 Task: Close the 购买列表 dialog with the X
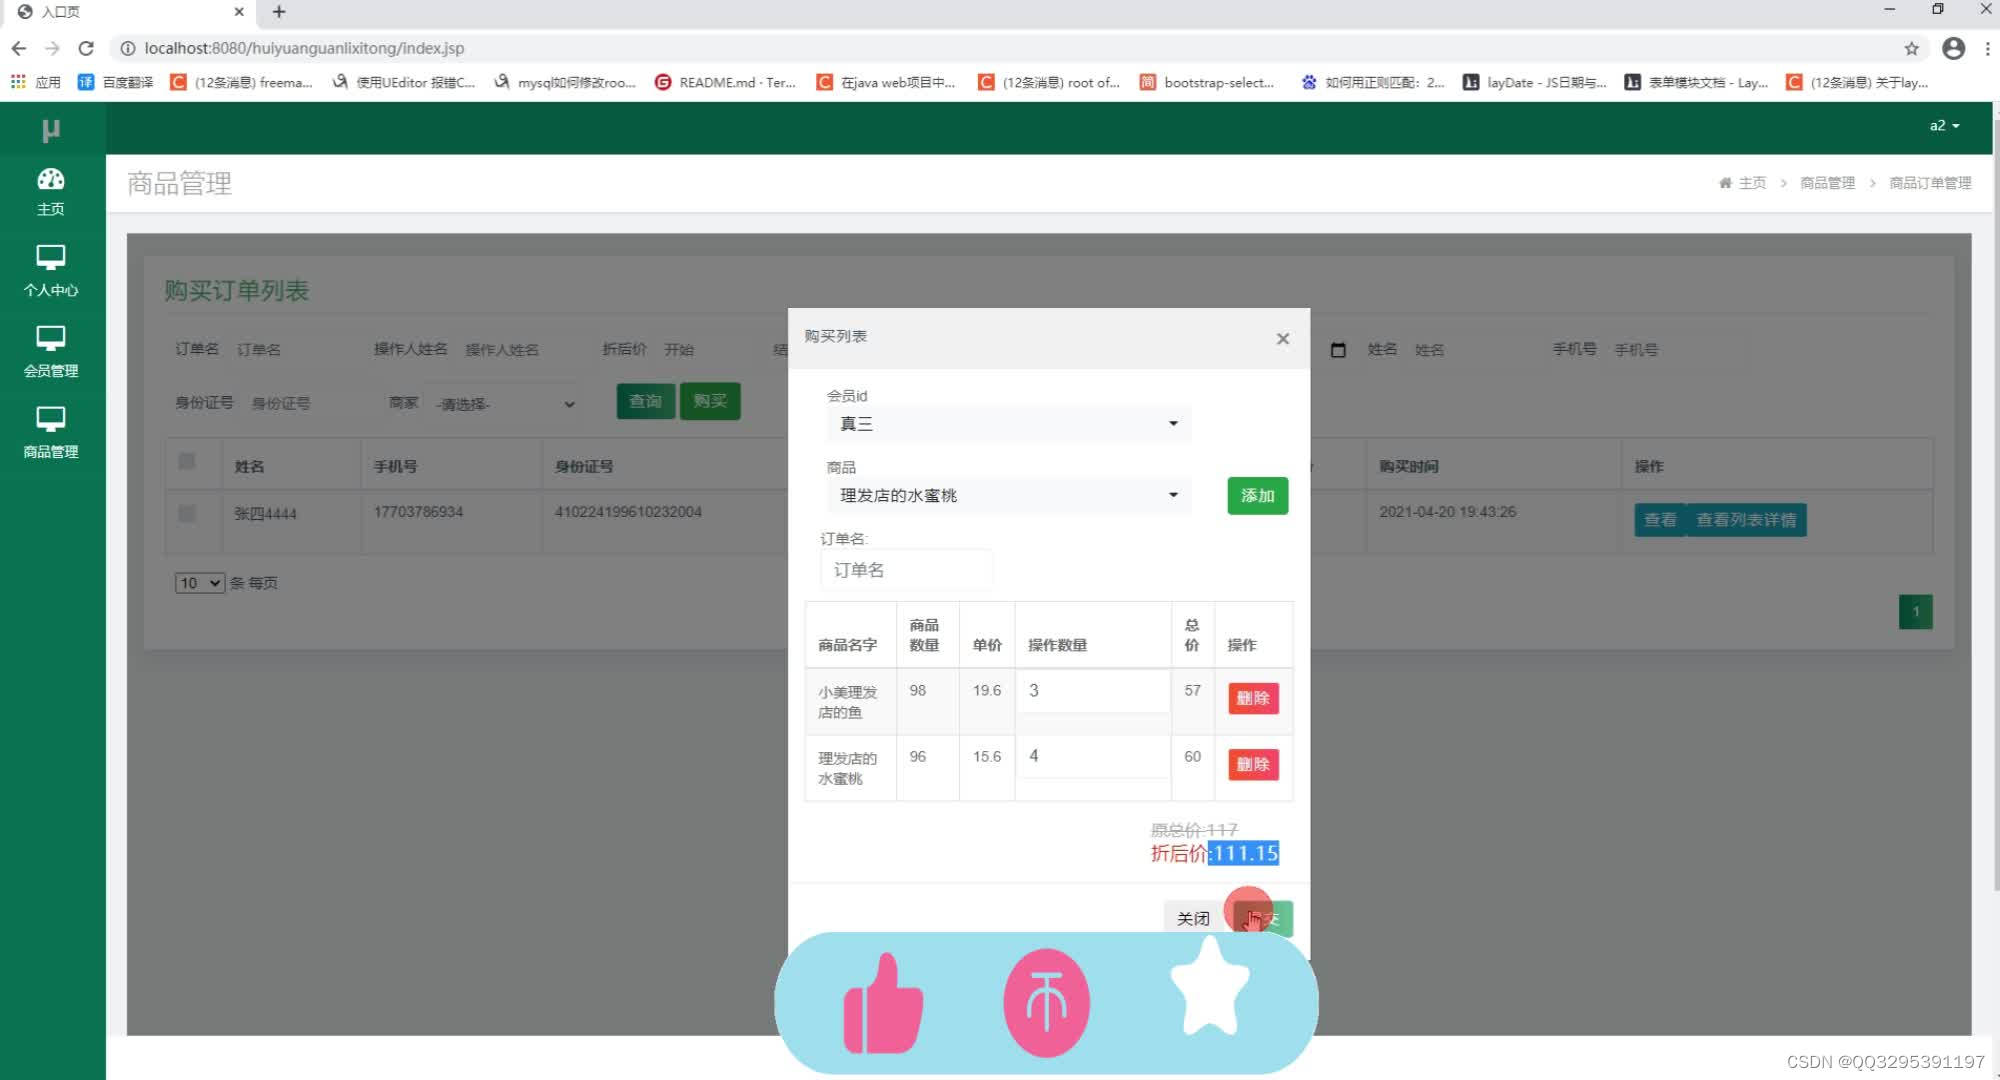tap(1283, 339)
